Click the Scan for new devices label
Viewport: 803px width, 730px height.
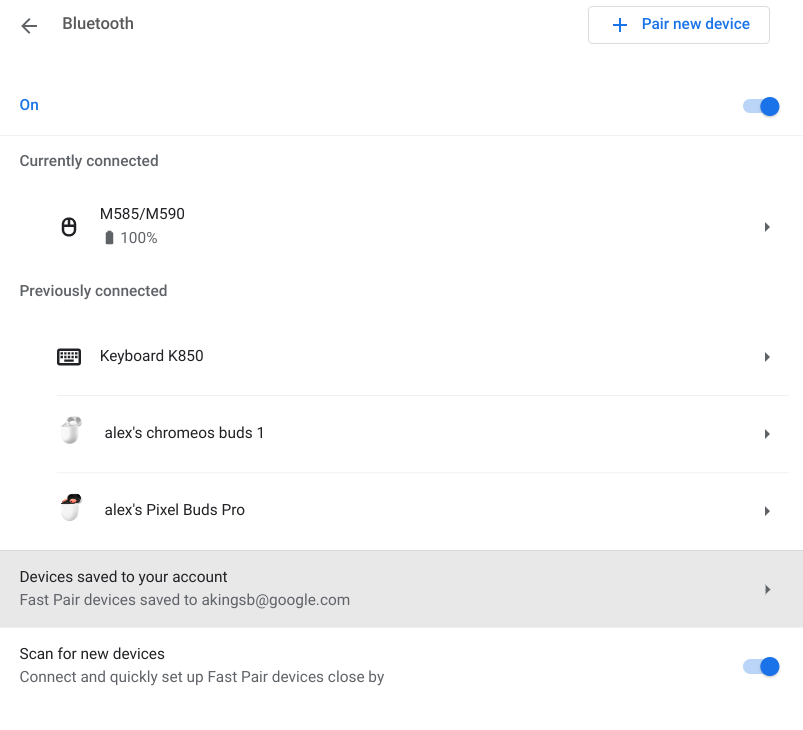pos(92,654)
